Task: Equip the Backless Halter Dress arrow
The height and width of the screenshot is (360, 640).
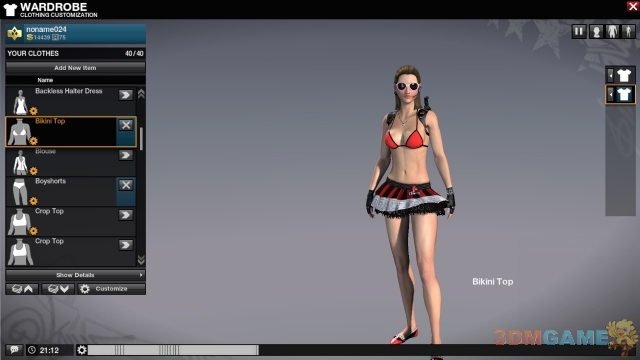Action: 126,95
